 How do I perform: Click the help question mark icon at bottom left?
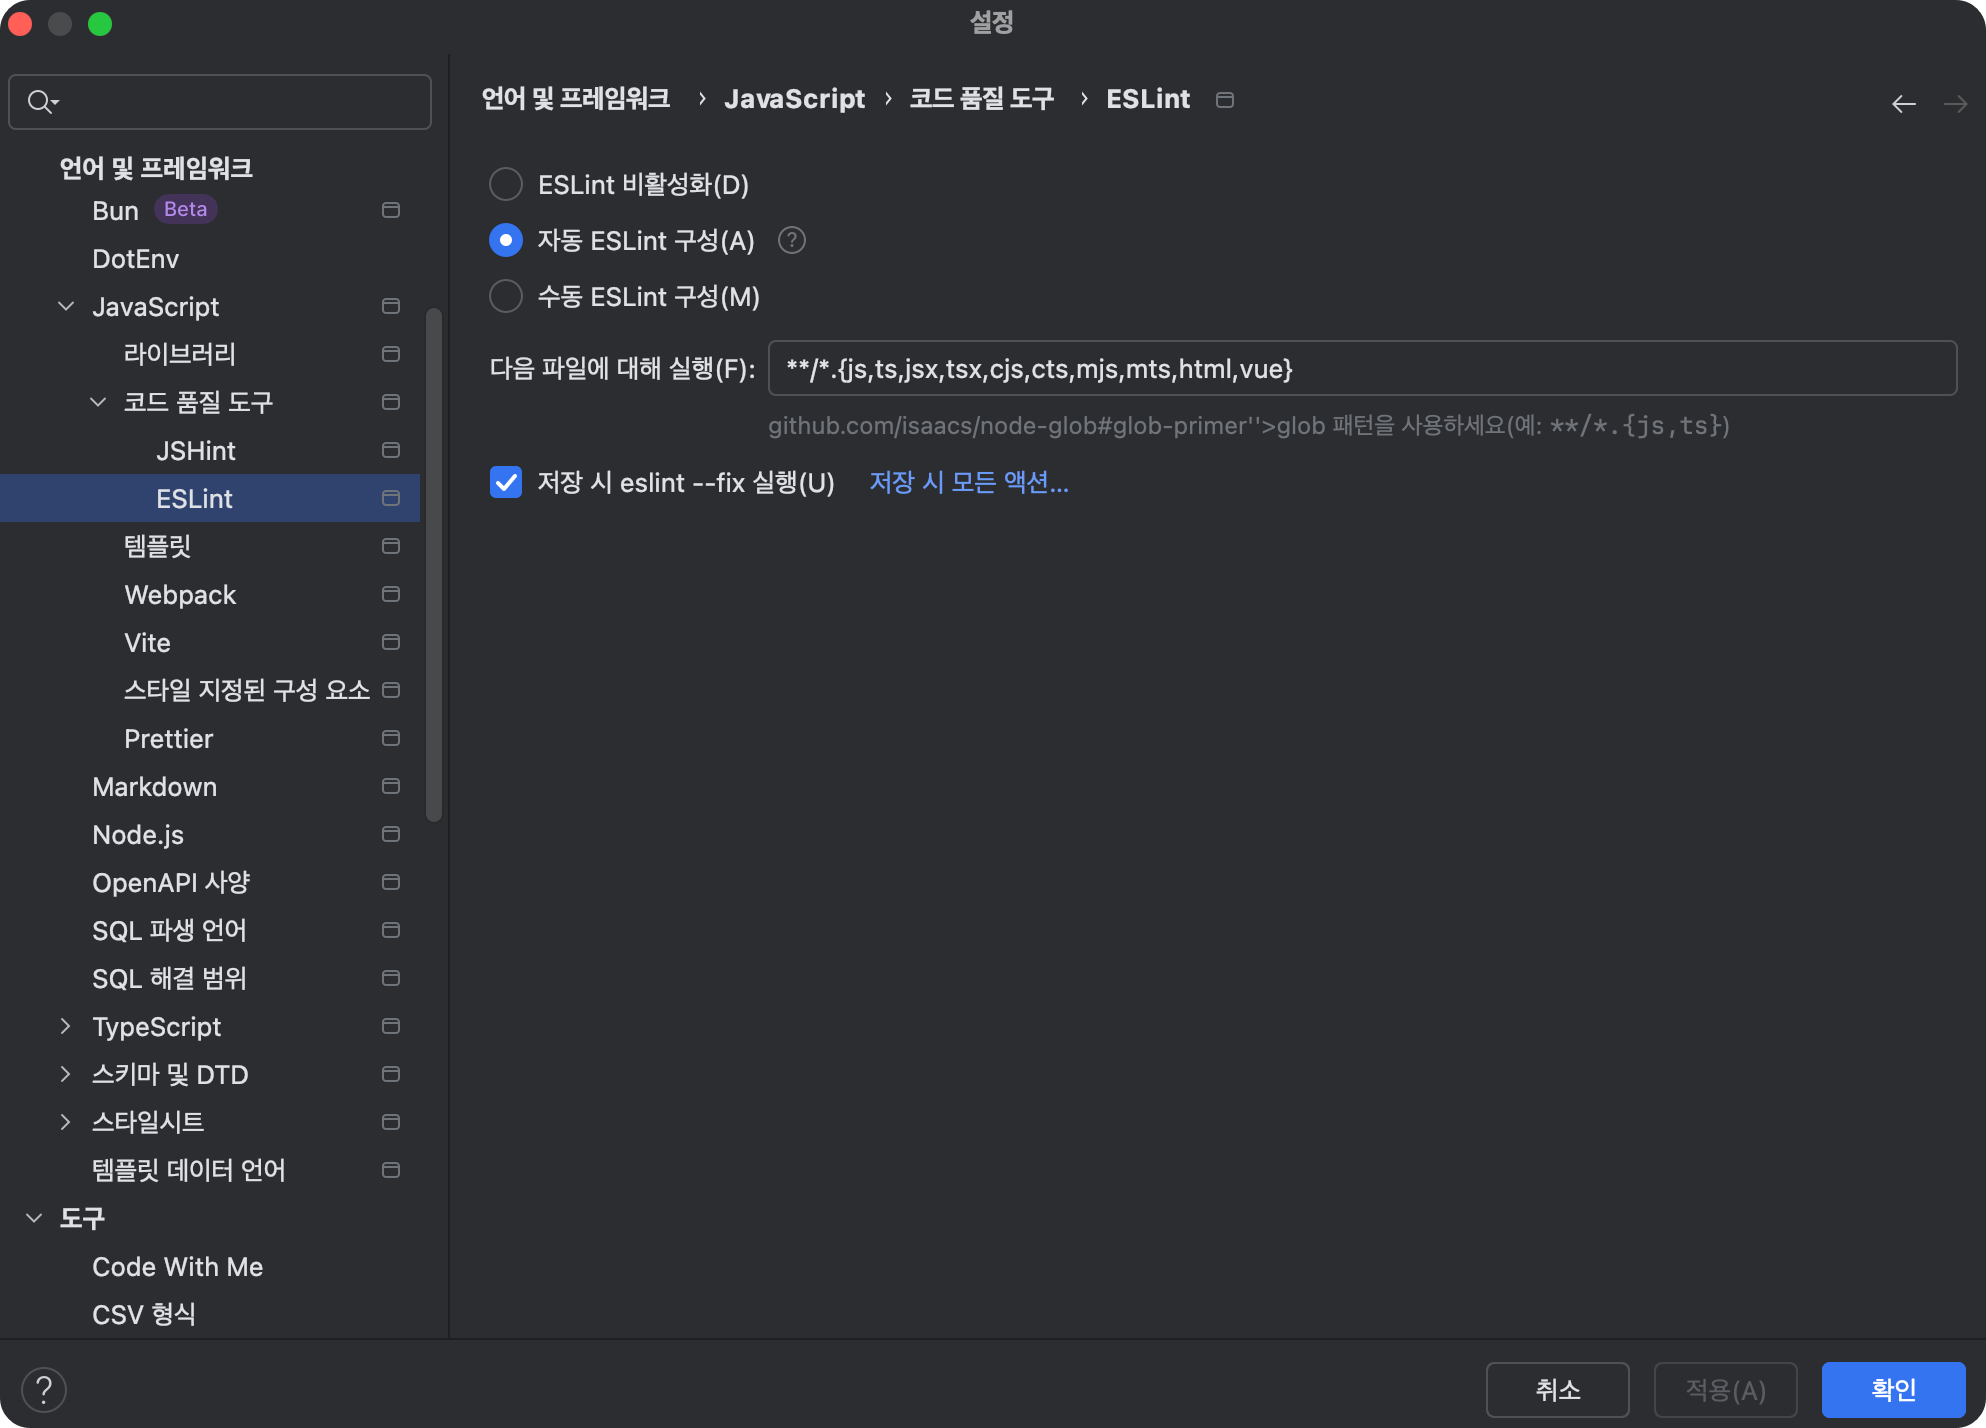[44, 1389]
